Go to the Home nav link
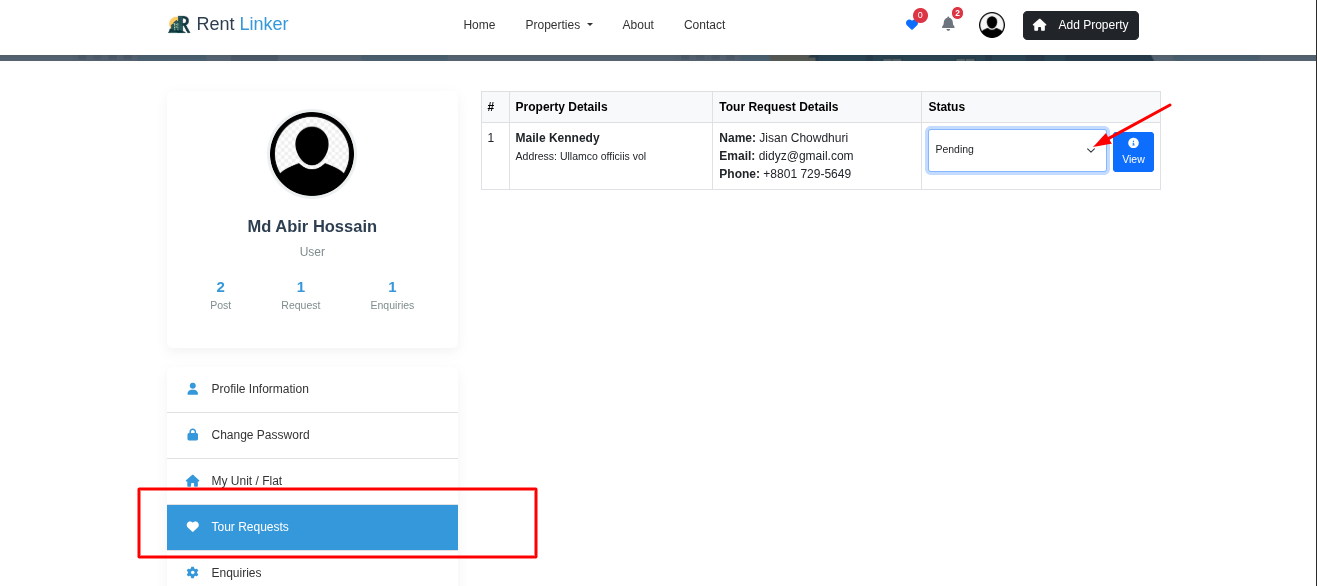Viewport: 1317px width, 586px height. pos(479,25)
